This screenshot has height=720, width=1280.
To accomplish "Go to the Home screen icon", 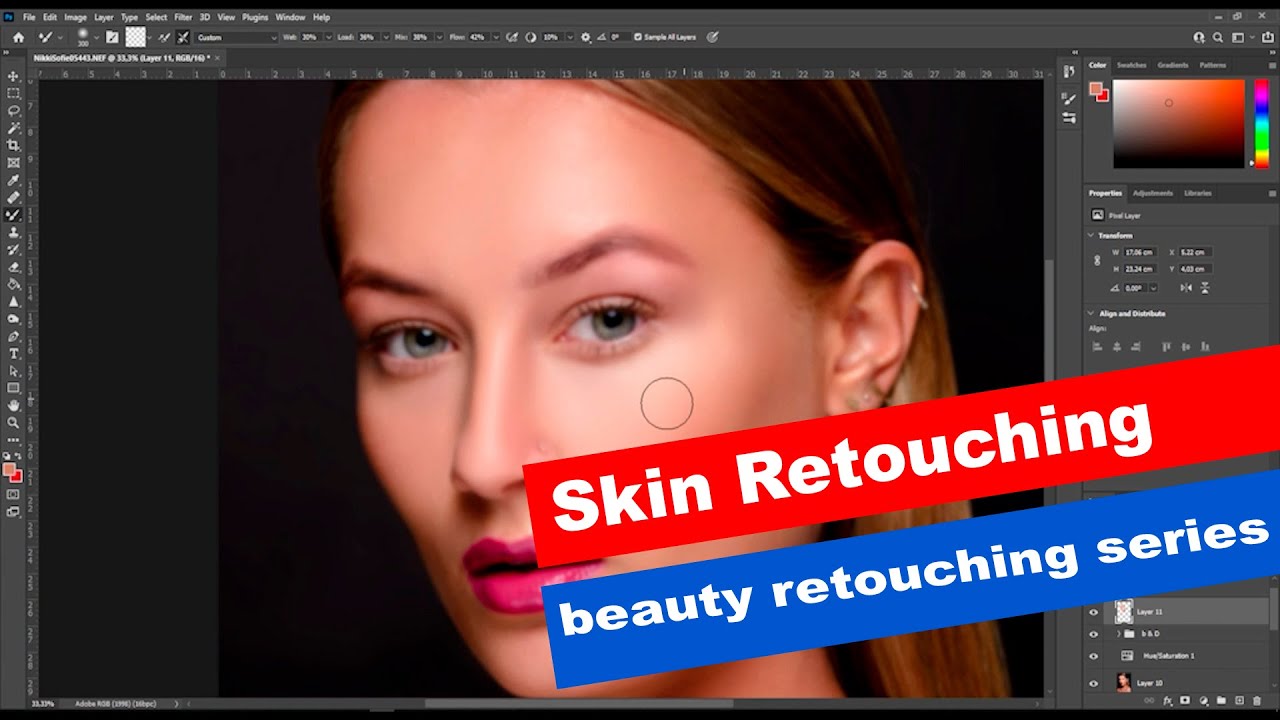I will pyautogui.click(x=18, y=37).
